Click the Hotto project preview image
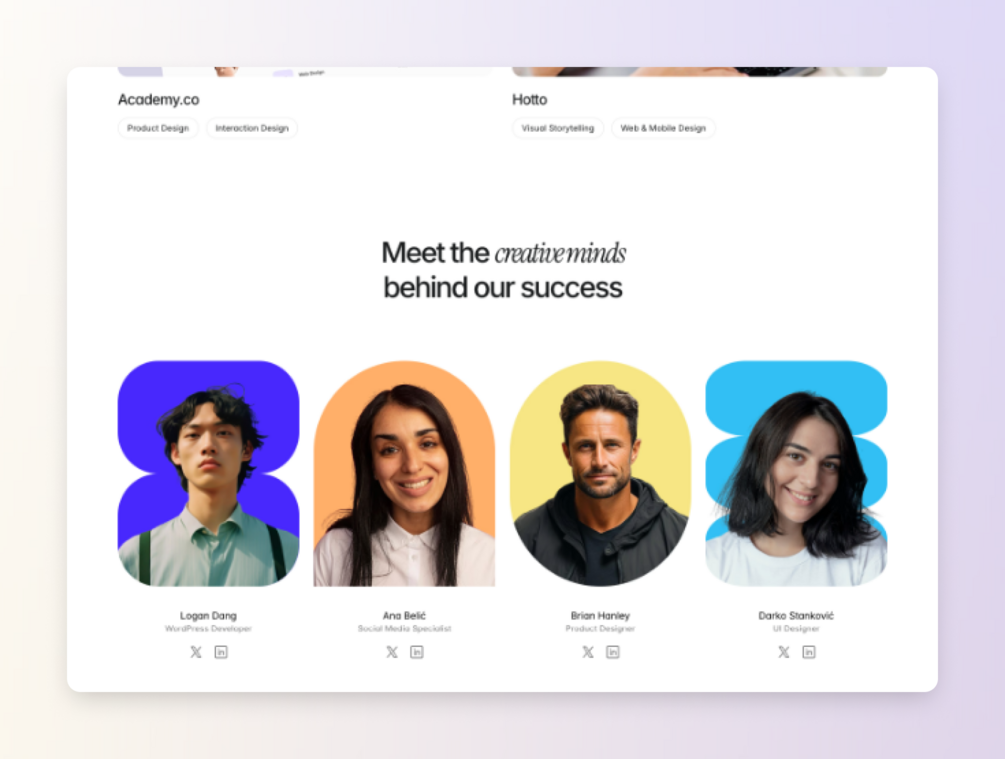Screen dimensions: 1005x759 (x=699, y=71)
